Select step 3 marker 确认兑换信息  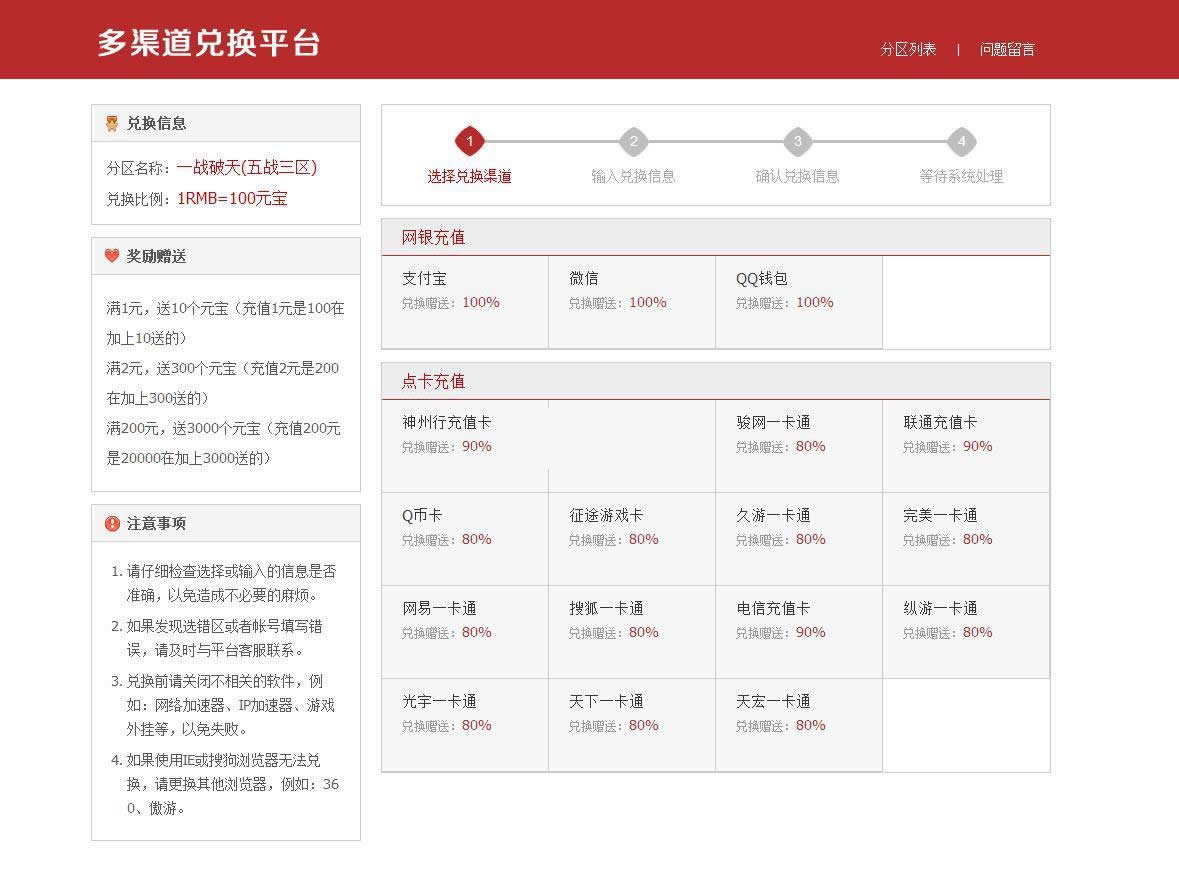pos(798,141)
